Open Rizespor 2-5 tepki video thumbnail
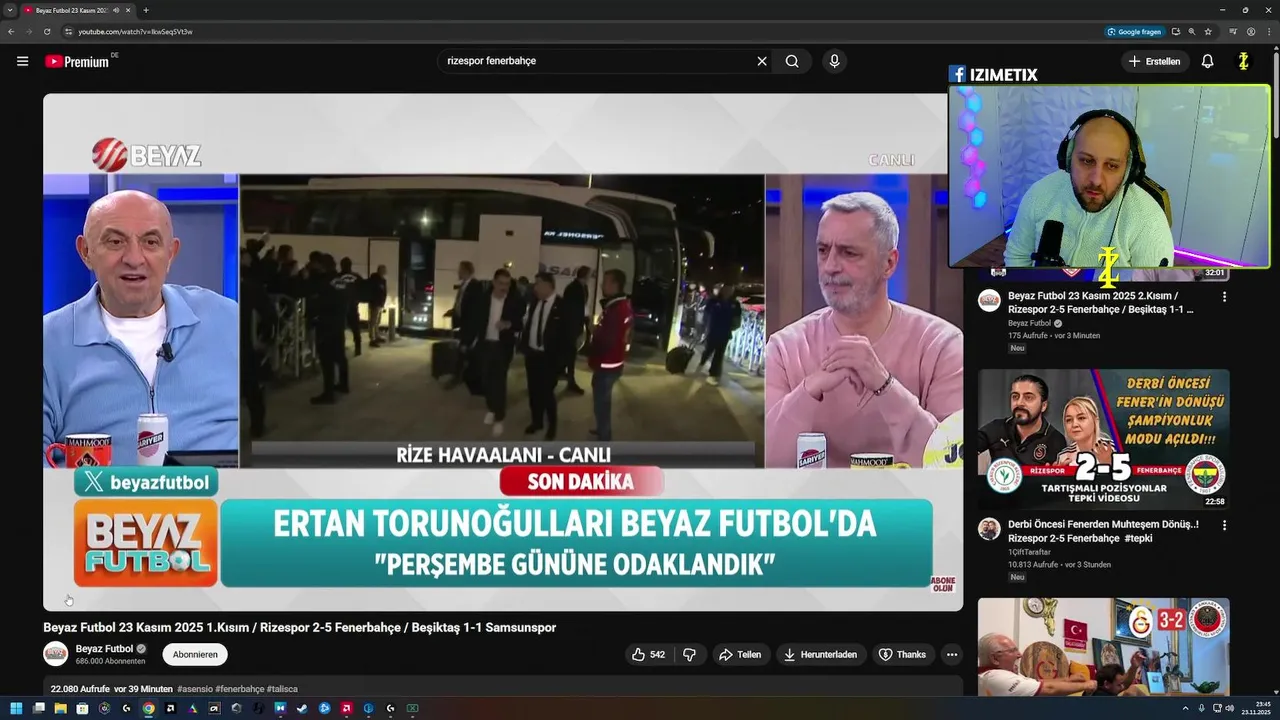 click(x=1104, y=440)
